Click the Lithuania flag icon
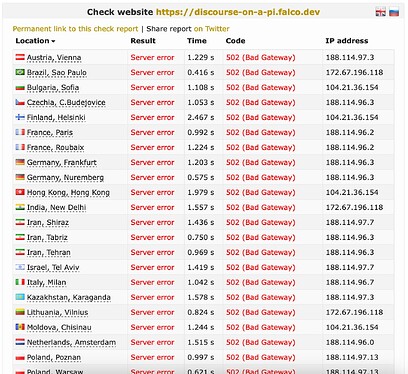 pos(20,312)
